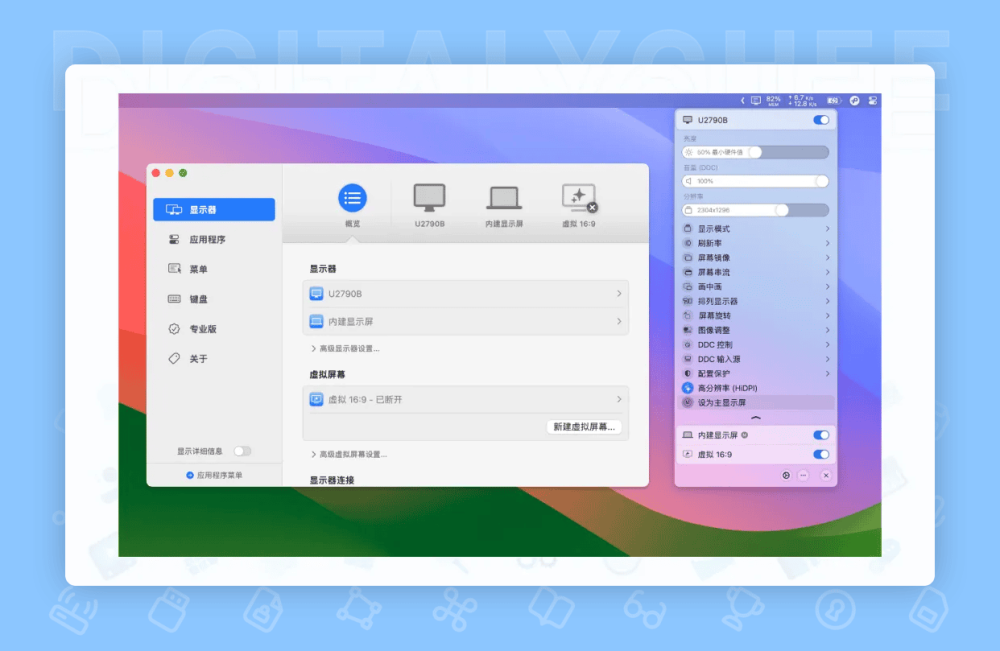The height and width of the screenshot is (651, 1000).
Task: Click the 配置保护 shield icon in the popup
Action: click(x=688, y=374)
